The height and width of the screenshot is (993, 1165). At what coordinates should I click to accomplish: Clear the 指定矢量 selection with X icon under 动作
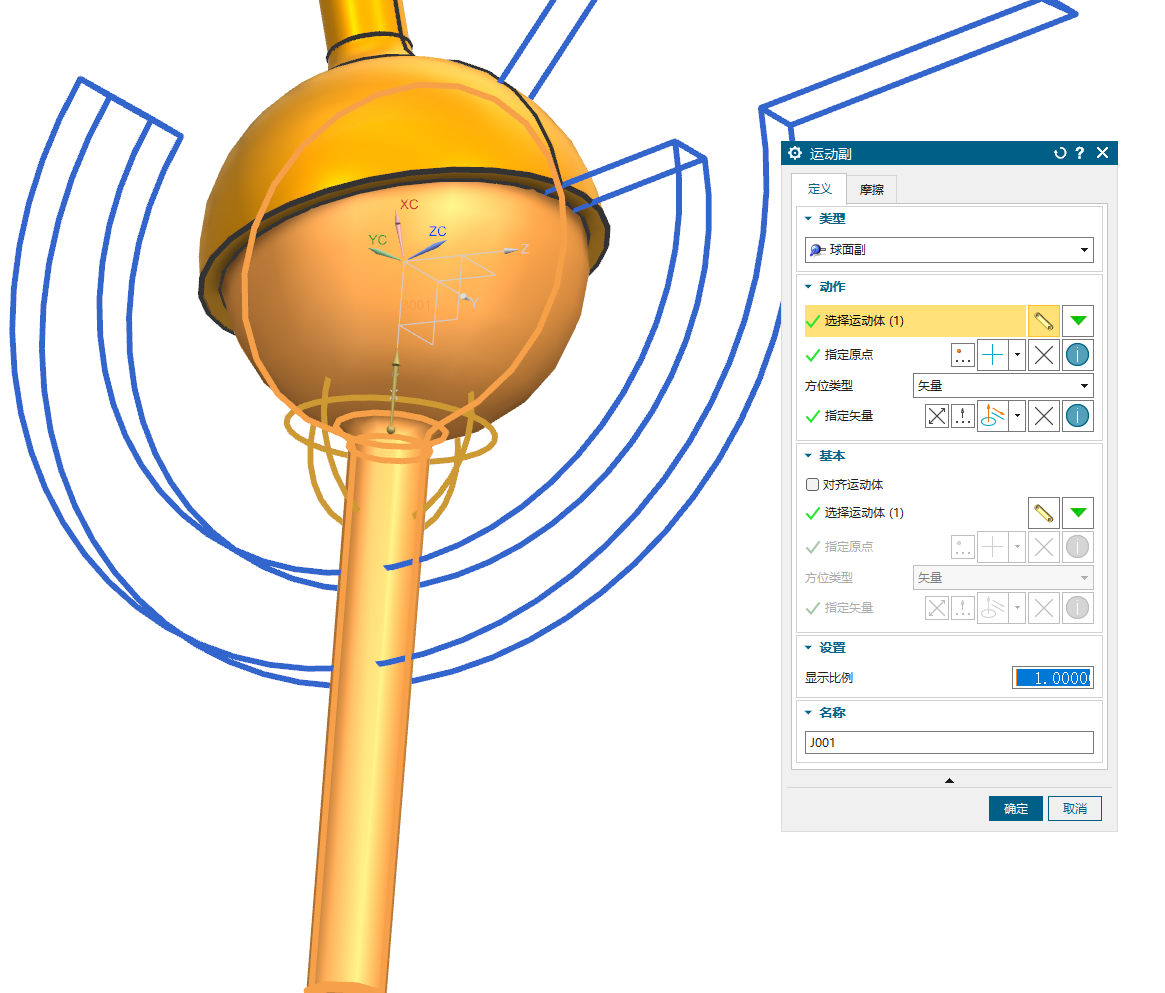point(1044,416)
